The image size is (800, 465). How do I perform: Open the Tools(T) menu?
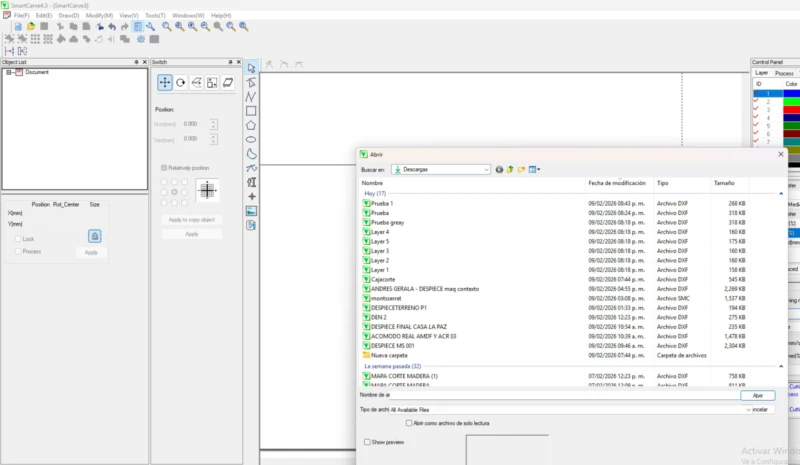(x=155, y=16)
